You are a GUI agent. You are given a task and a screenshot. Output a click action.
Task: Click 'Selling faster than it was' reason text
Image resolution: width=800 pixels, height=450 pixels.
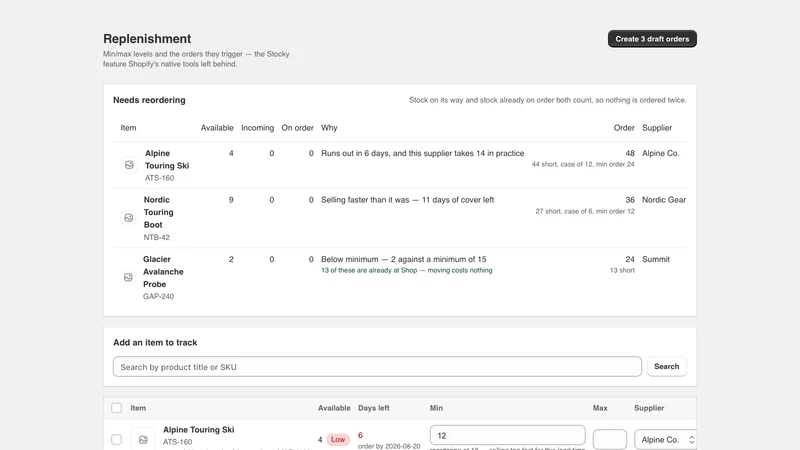[407, 200]
